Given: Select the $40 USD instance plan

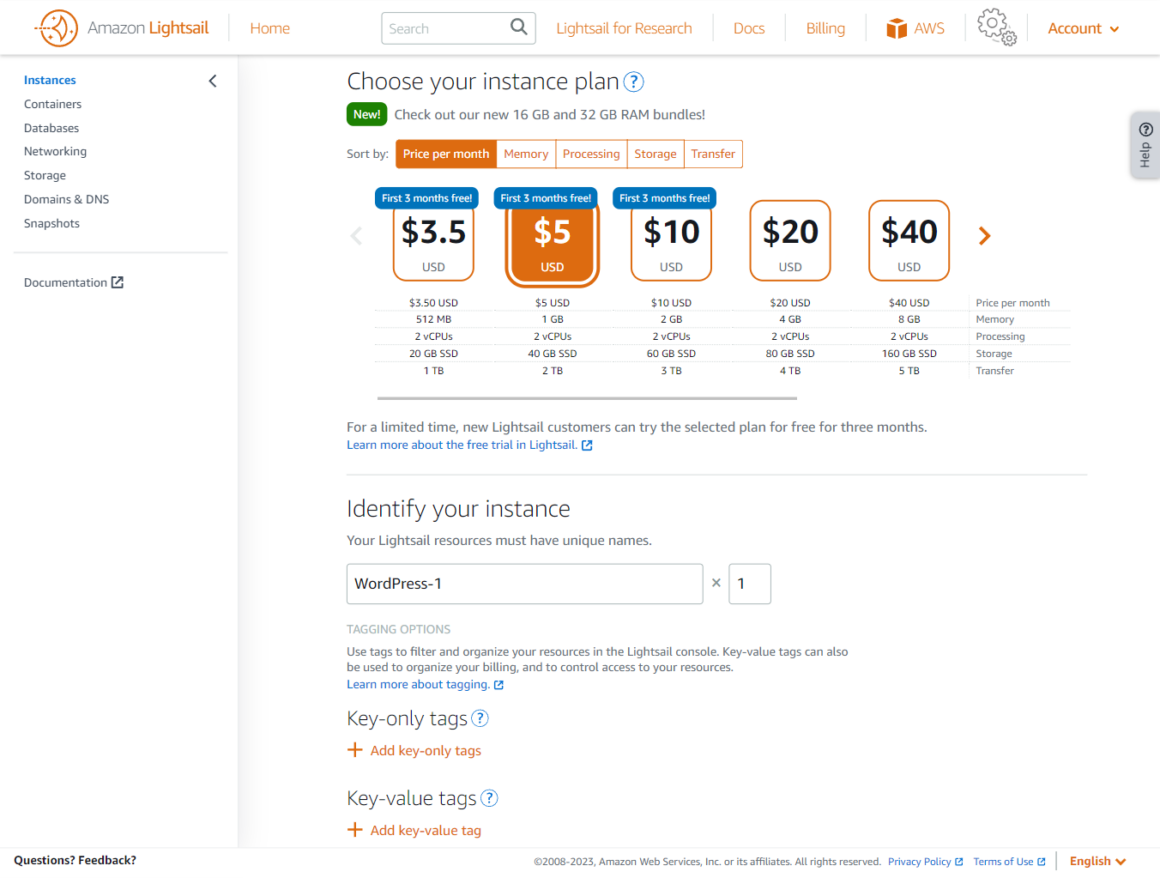Looking at the screenshot, I should [x=908, y=240].
